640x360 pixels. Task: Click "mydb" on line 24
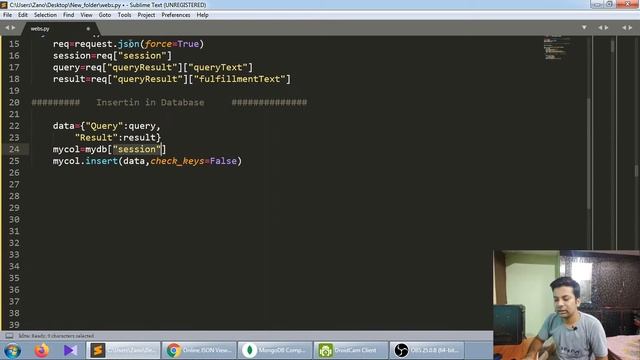[x=96, y=149]
